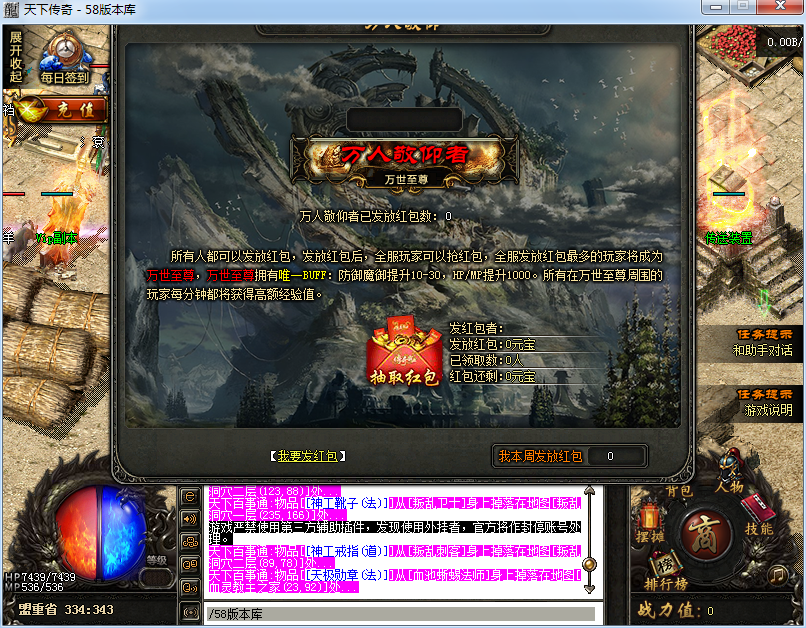Click the first chat channel button with 'e' symbol
Viewport: 806px width, 628px height.
tap(190, 496)
